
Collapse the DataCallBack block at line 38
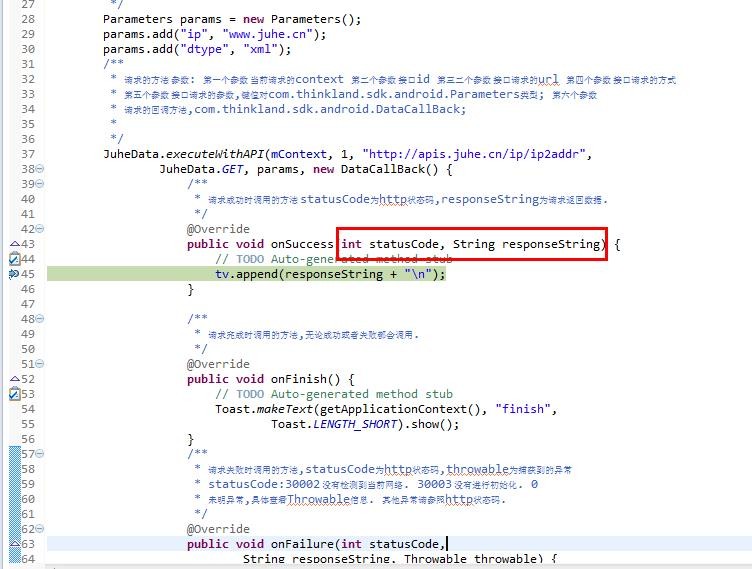[40, 169]
